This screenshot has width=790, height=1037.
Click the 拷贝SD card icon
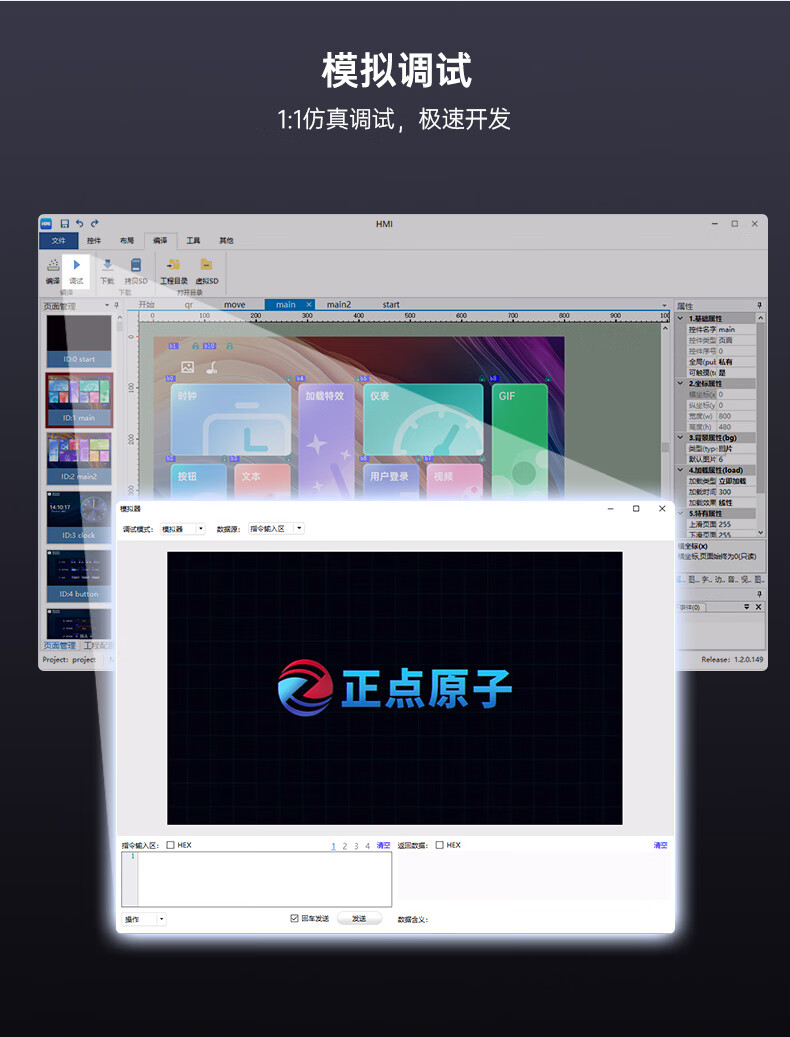click(136, 265)
